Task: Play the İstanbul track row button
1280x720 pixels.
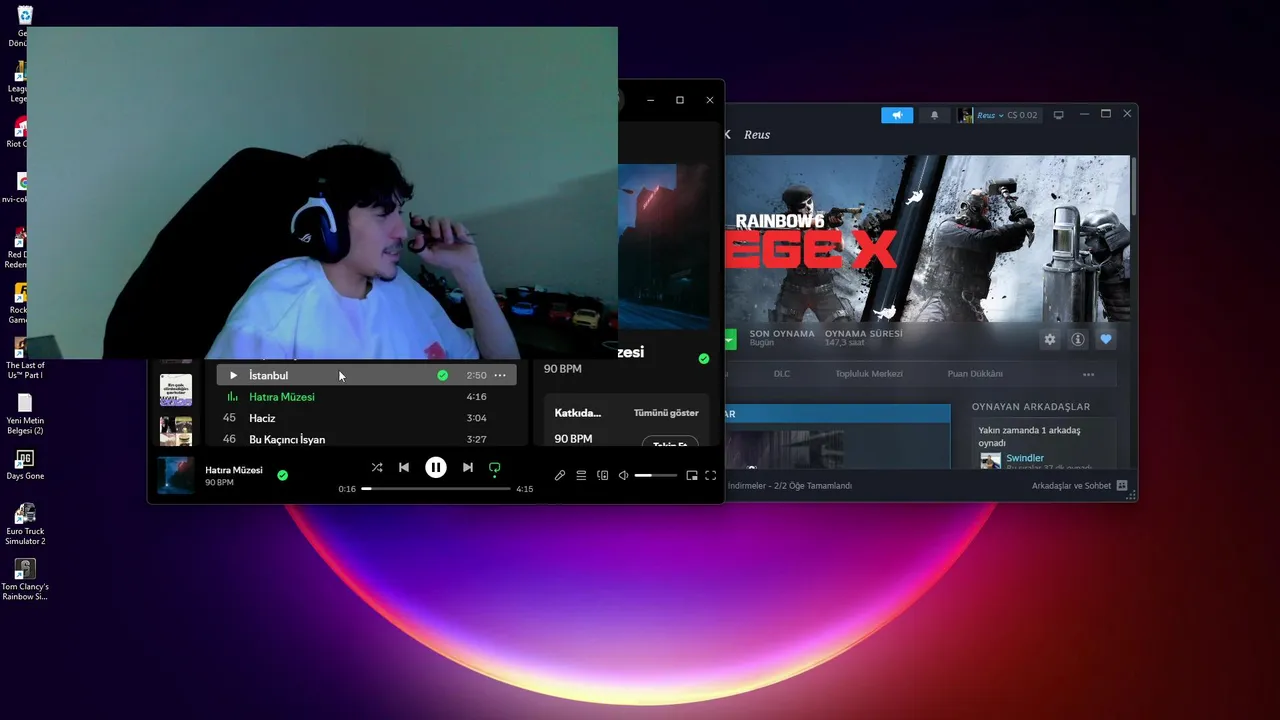Action: (233, 375)
